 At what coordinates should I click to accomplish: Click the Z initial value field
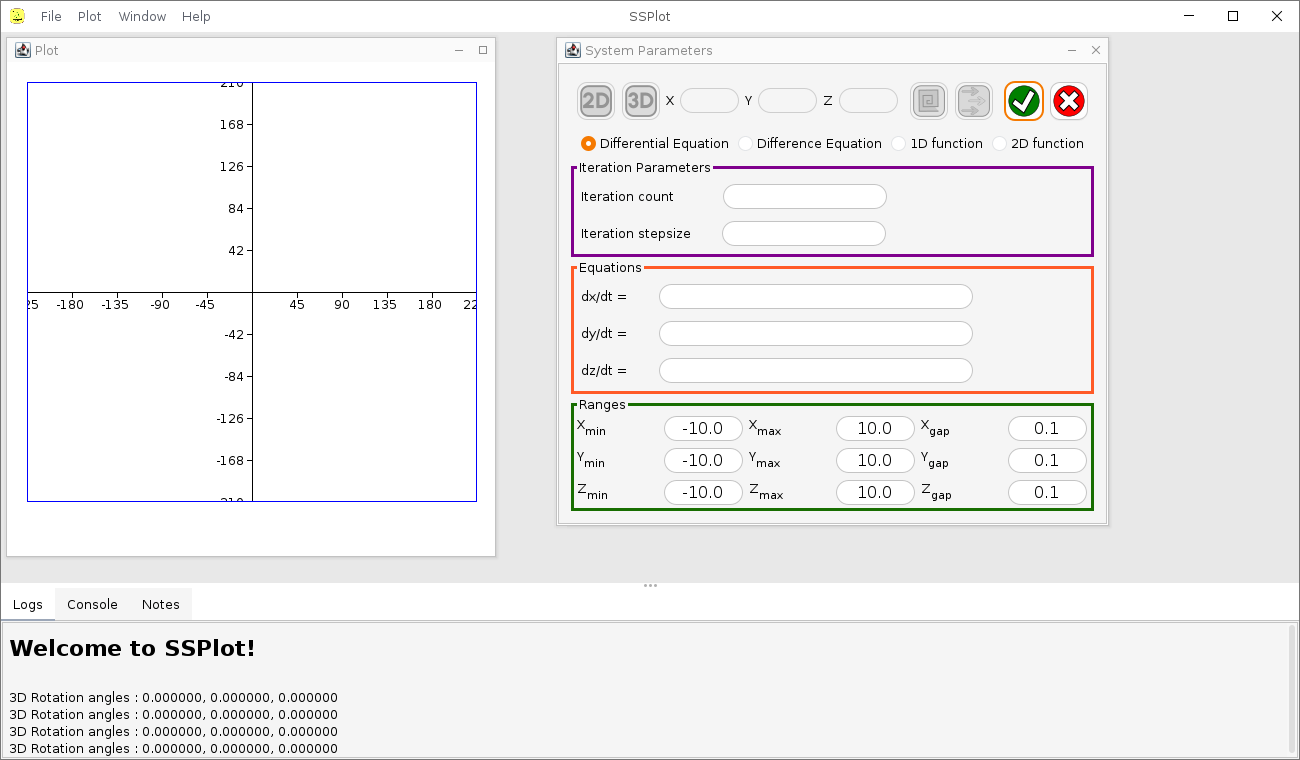(x=868, y=100)
